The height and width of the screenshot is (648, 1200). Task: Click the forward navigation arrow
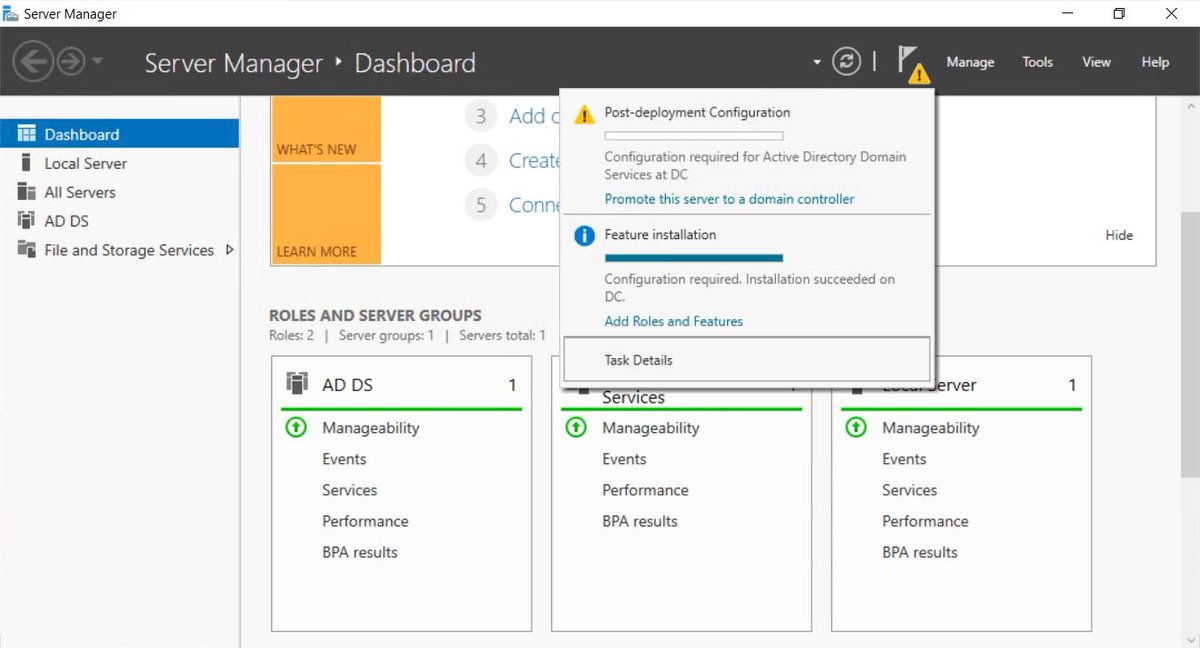[x=70, y=62]
